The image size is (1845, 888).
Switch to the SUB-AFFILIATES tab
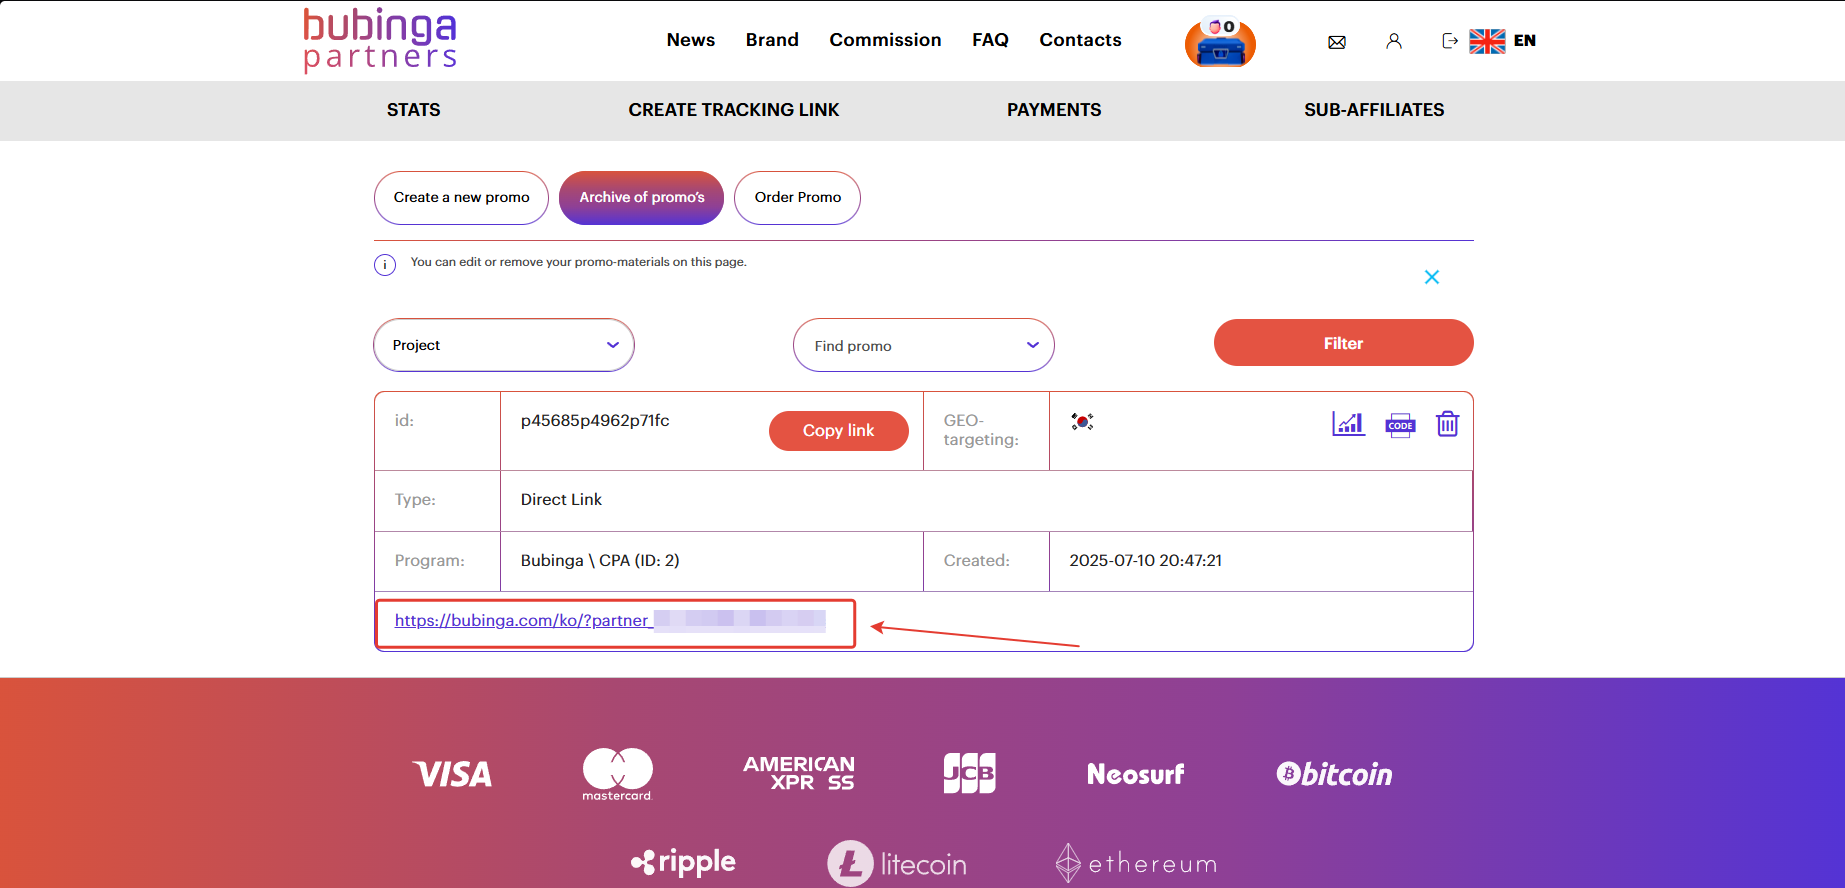1374,110
